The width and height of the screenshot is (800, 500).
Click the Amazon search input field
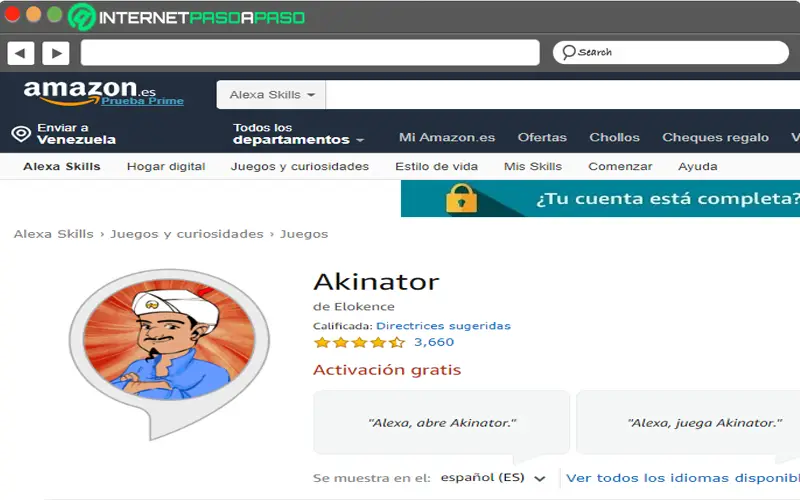[x=563, y=95]
